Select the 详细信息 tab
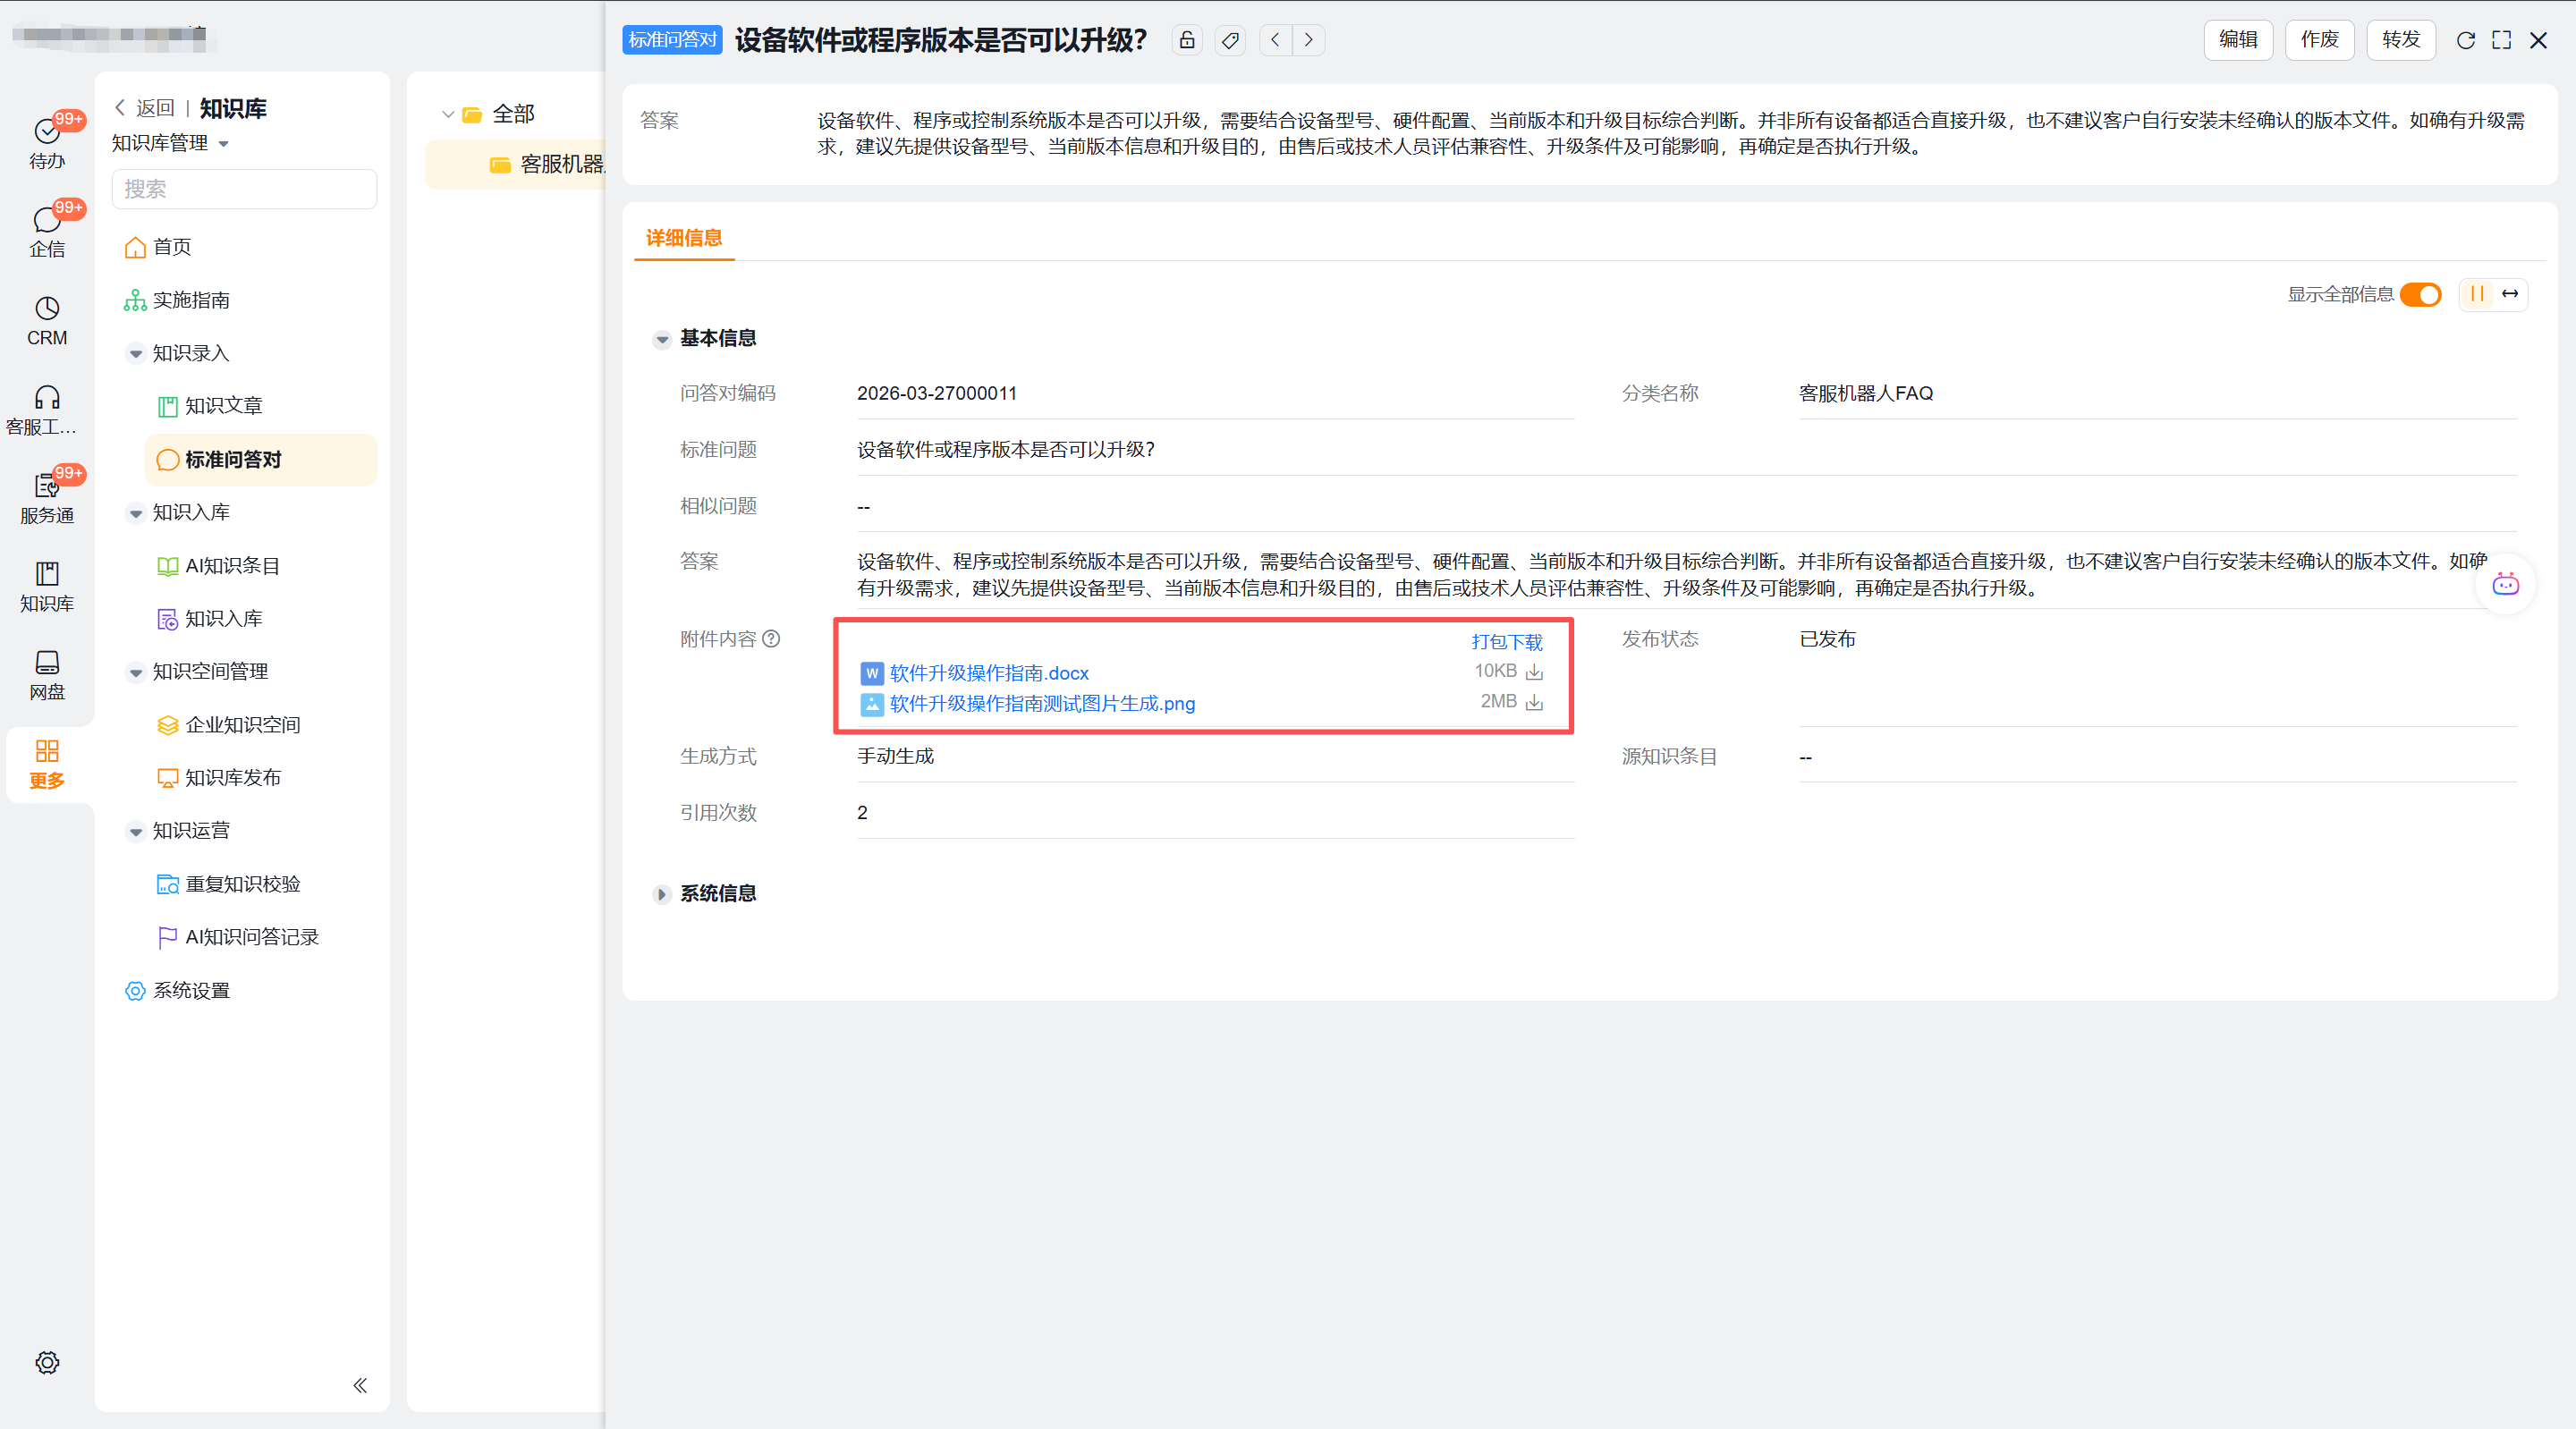 pos(684,238)
